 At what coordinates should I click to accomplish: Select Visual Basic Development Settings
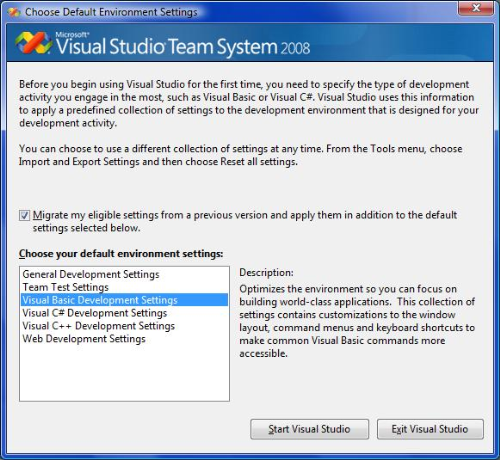click(x=124, y=300)
